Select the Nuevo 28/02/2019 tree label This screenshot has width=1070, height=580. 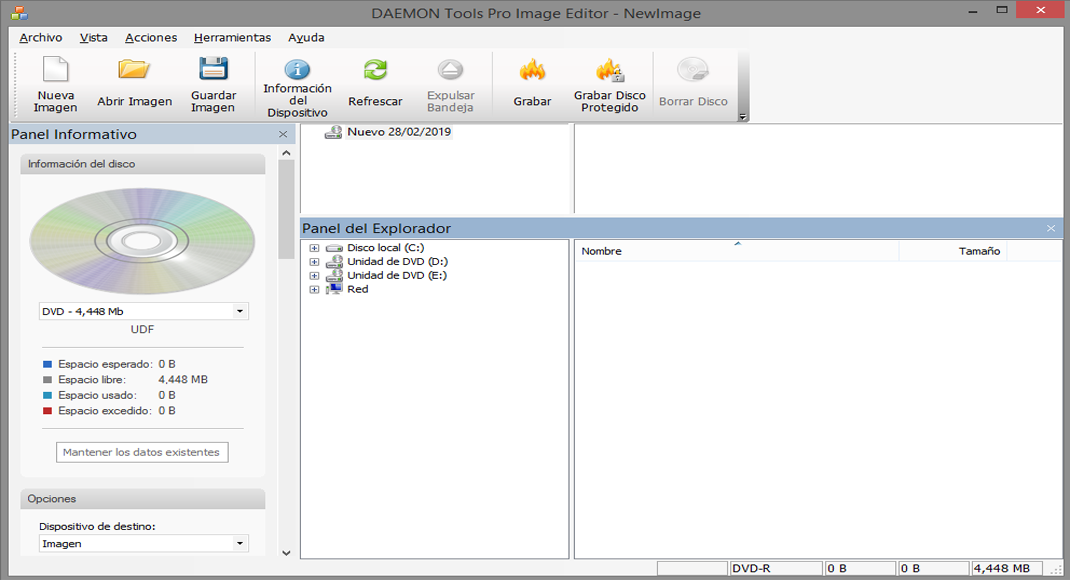[x=399, y=132]
